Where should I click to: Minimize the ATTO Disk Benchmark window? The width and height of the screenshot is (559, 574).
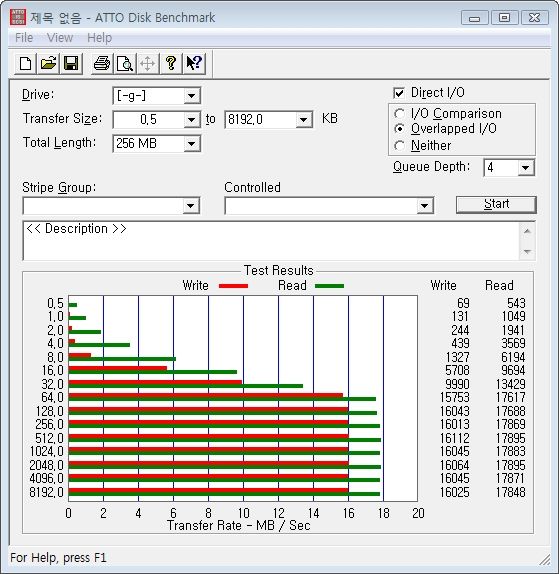pos(474,18)
